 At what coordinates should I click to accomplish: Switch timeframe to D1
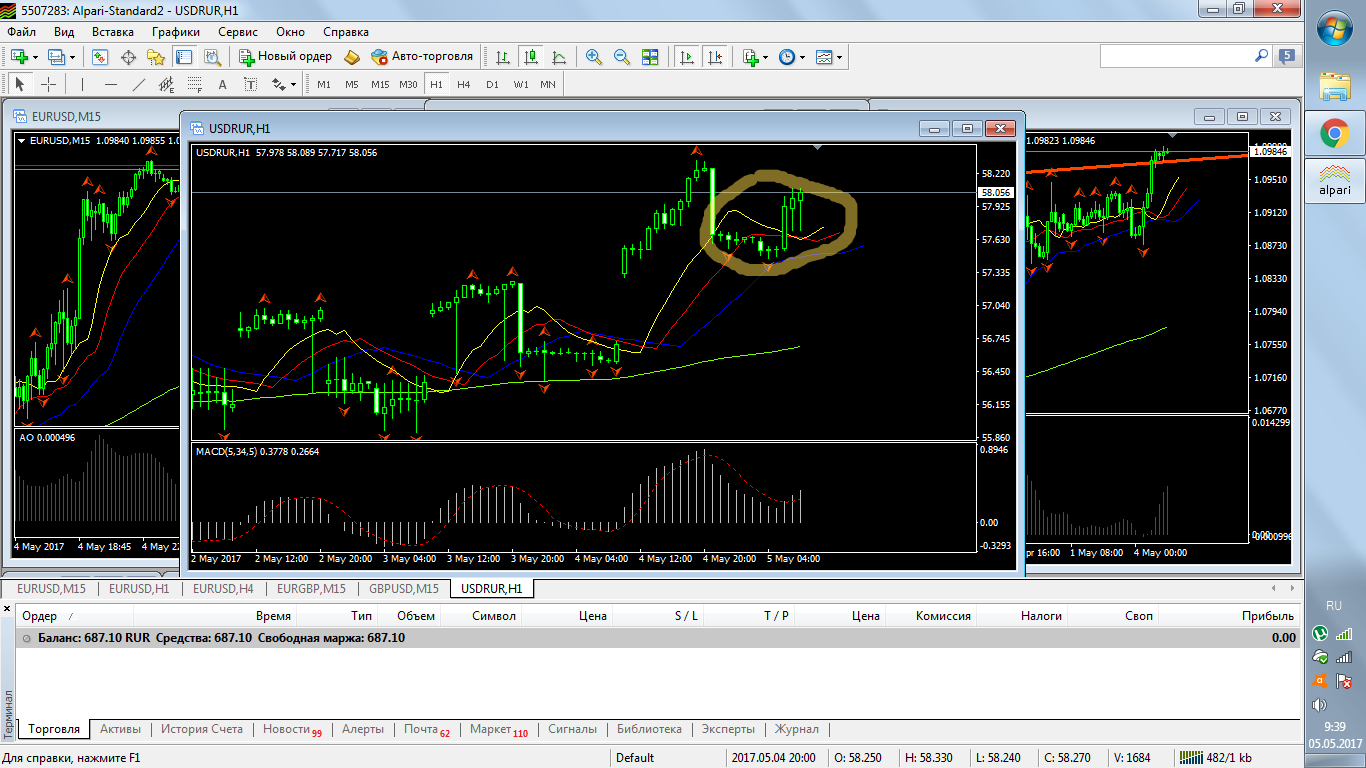(492, 84)
